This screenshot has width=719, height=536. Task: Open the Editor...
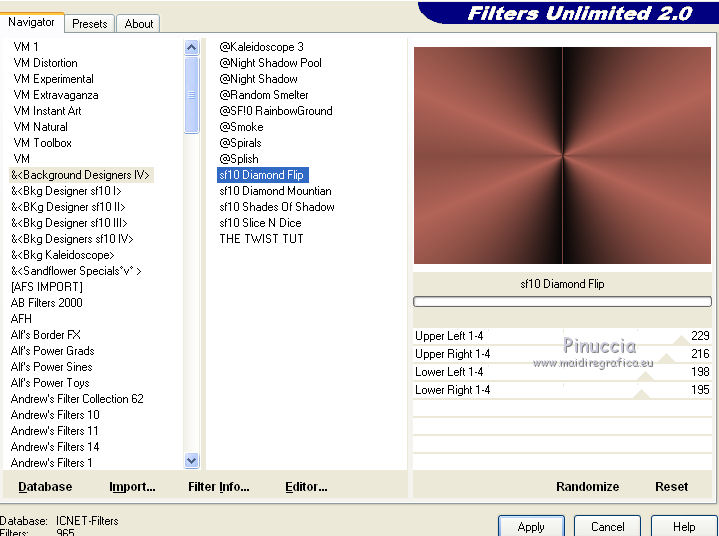pyautogui.click(x=306, y=486)
